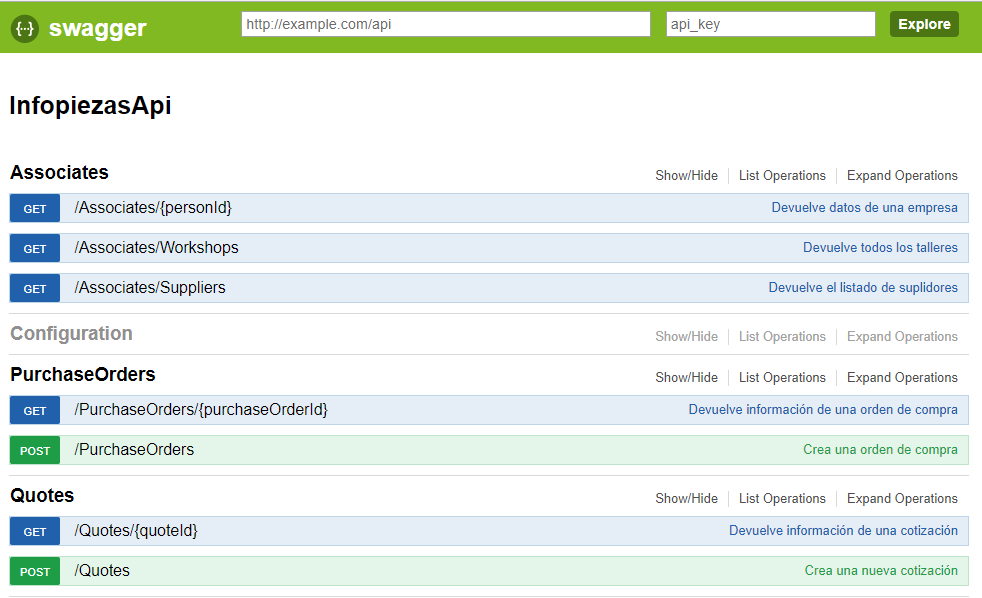Open the 'Devuelve todos los talleres' link
982x598 pixels.
click(x=880, y=247)
